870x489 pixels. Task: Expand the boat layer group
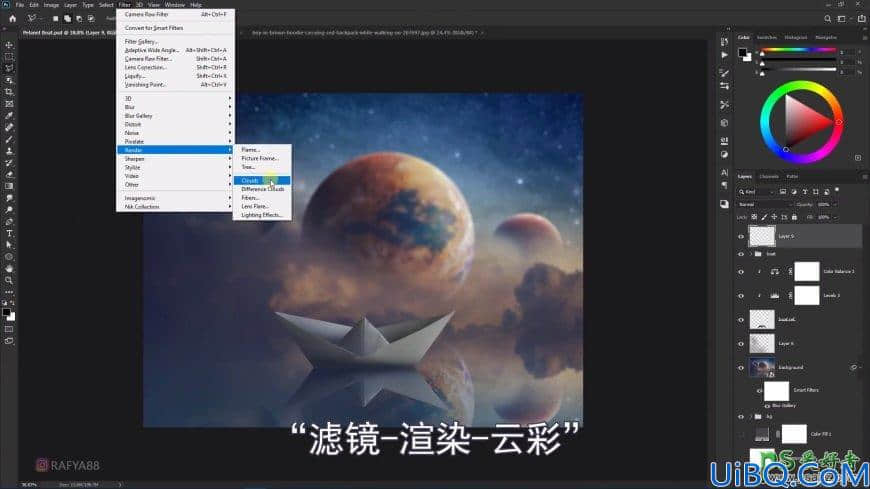751,254
